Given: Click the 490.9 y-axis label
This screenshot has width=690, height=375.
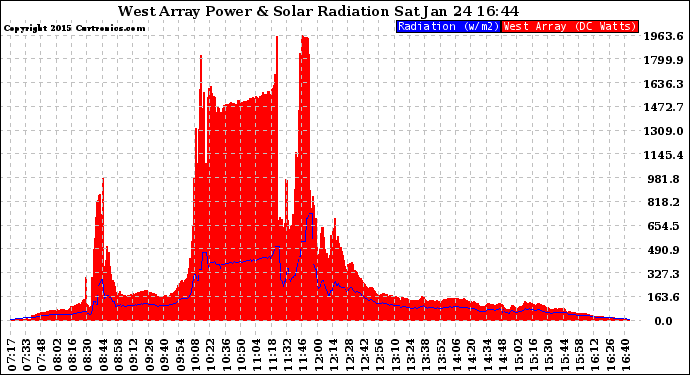Looking at the screenshot, I should coord(665,250).
